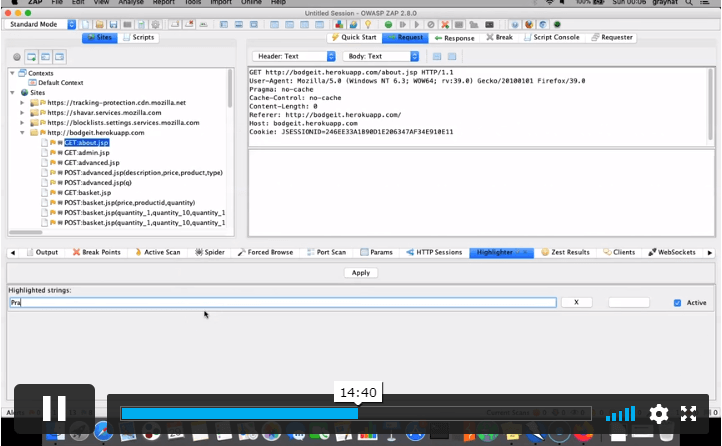
Task: Click the green circle break-on-all-requests icon
Action: click(388, 24)
